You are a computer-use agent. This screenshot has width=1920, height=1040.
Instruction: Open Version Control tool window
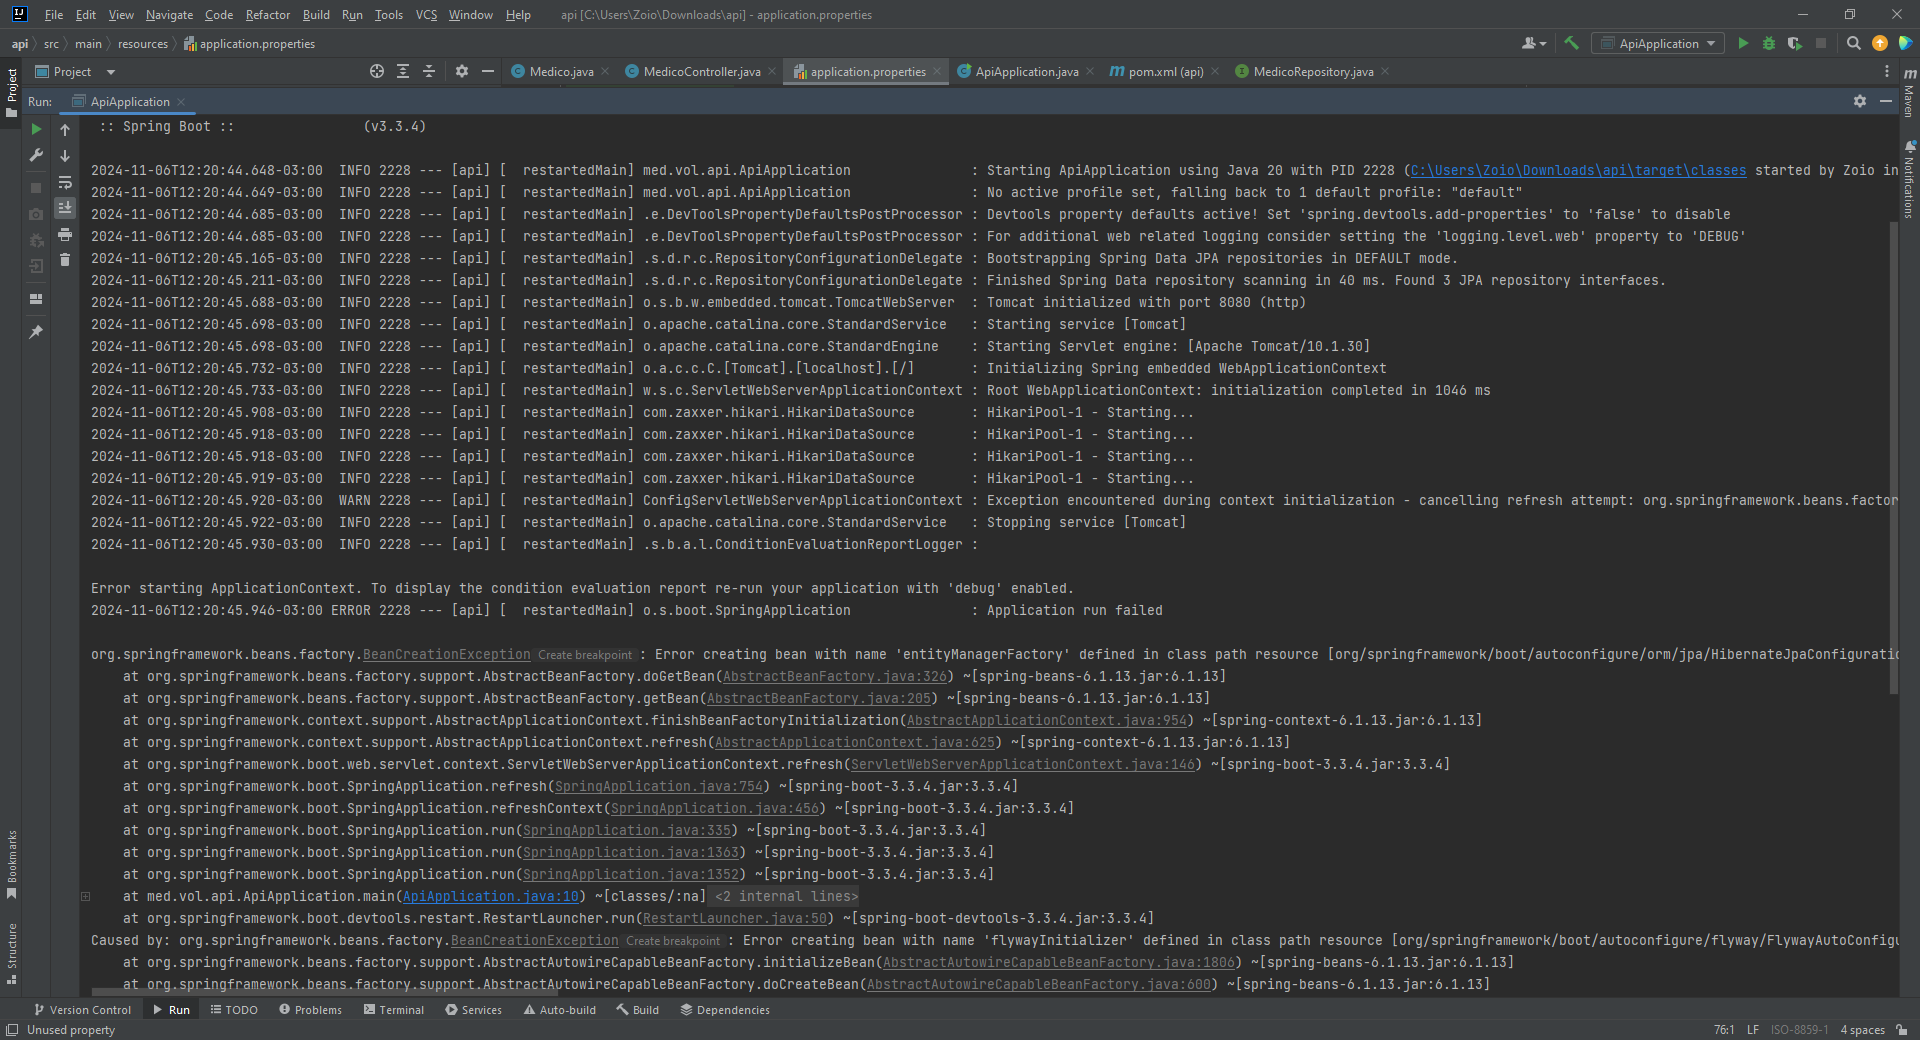(82, 1009)
